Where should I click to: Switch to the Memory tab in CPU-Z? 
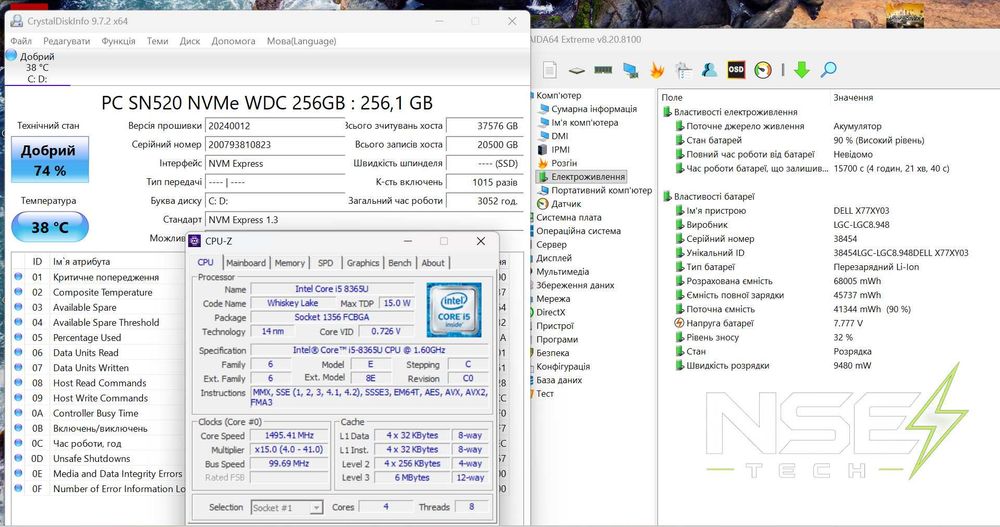[290, 263]
